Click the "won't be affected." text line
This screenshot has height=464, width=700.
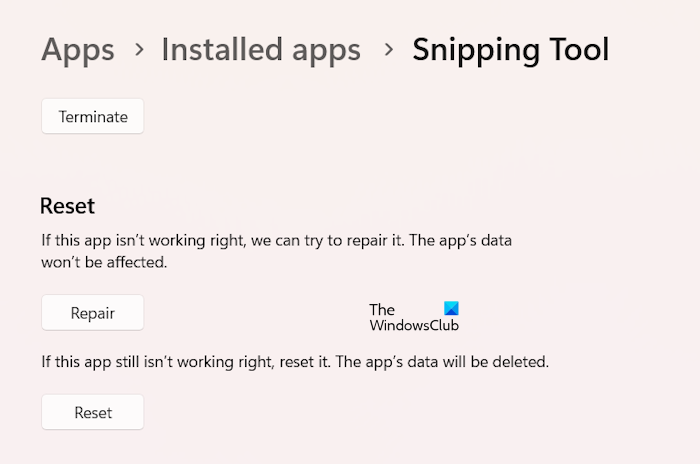point(104,262)
